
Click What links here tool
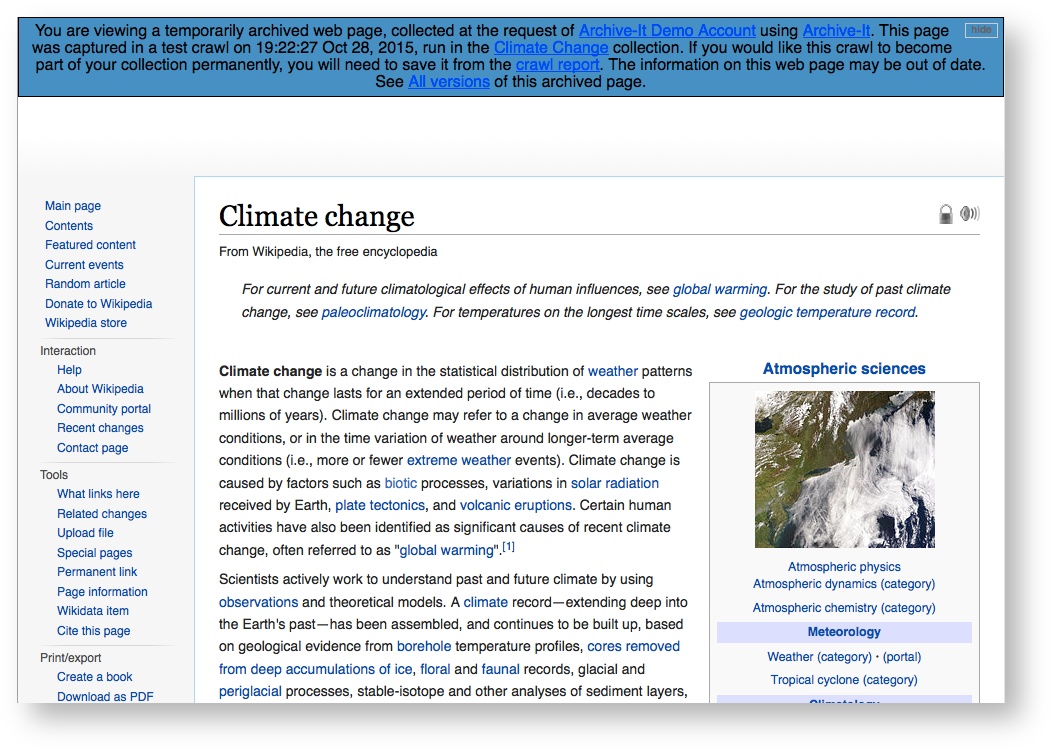coord(98,494)
